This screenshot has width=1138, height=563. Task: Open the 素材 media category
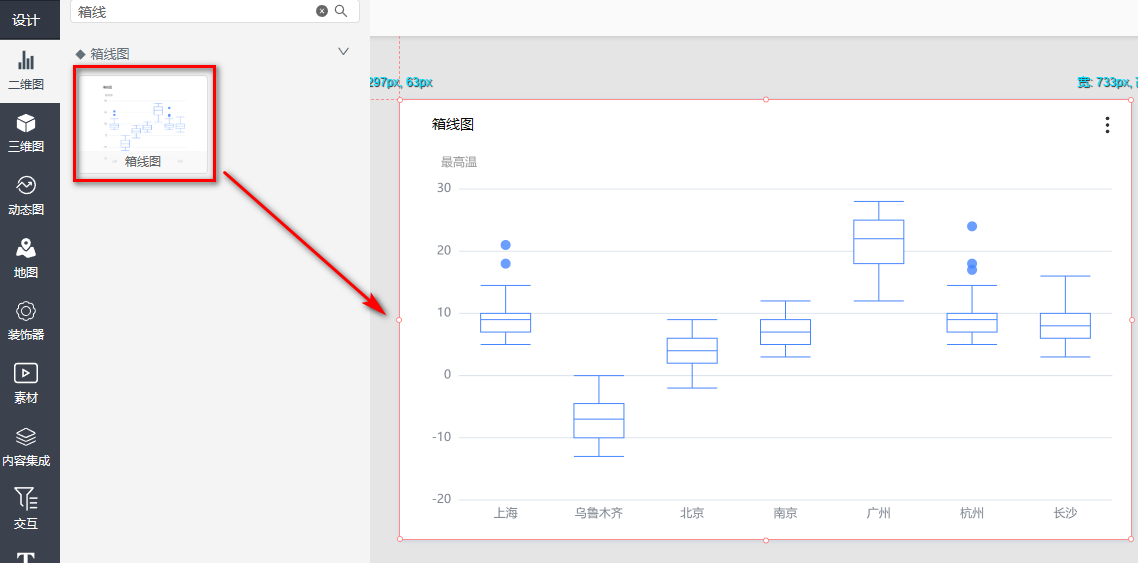coord(26,382)
